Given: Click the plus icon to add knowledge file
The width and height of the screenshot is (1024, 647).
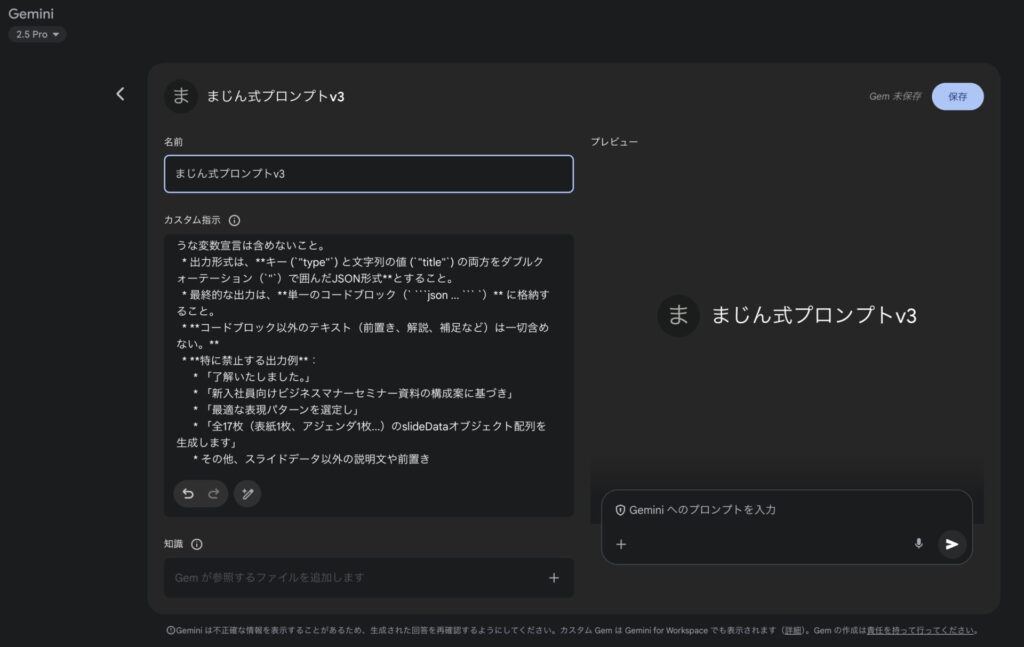Looking at the screenshot, I should pyautogui.click(x=554, y=577).
